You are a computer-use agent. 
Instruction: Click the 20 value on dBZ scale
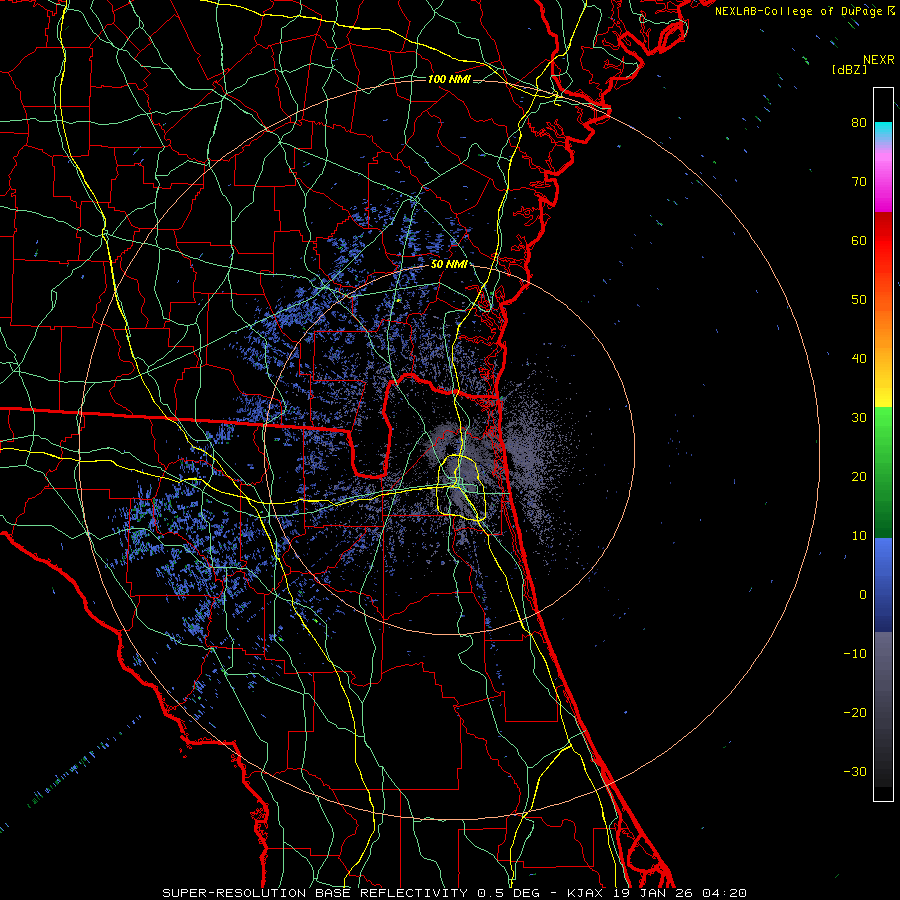(x=859, y=477)
